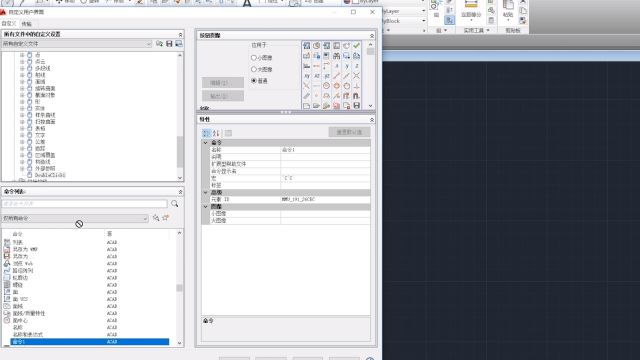
Task: Click the 重置默认值 button
Action: click(x=349, y=132)
